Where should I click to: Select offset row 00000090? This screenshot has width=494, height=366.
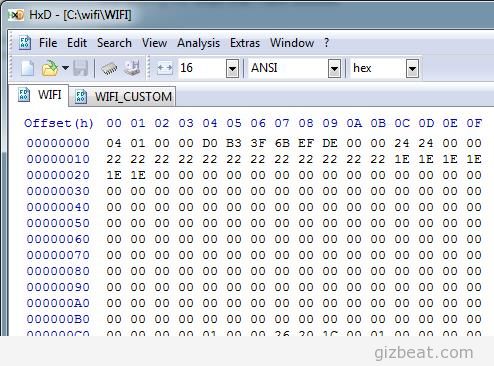click(58, 287)
